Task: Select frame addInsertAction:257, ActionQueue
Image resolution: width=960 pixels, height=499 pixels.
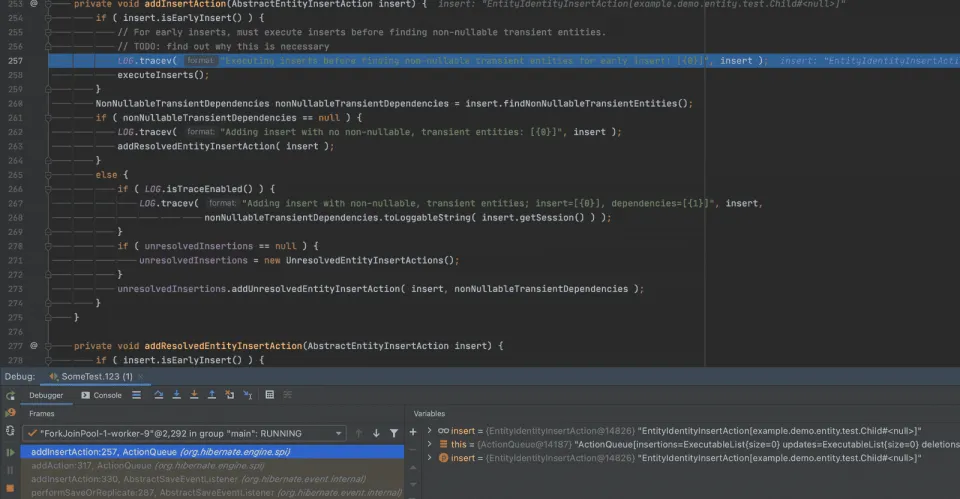Action: (212, 452)
